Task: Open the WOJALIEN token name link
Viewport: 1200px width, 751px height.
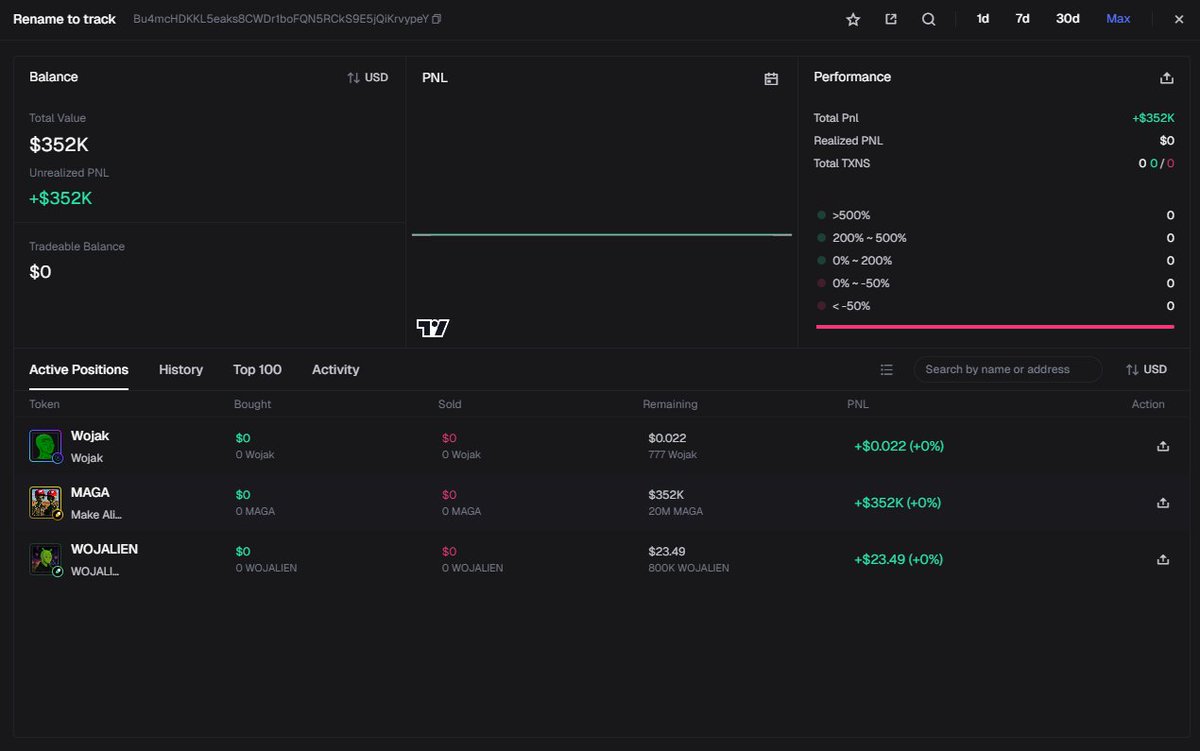Action: (104, 549)
